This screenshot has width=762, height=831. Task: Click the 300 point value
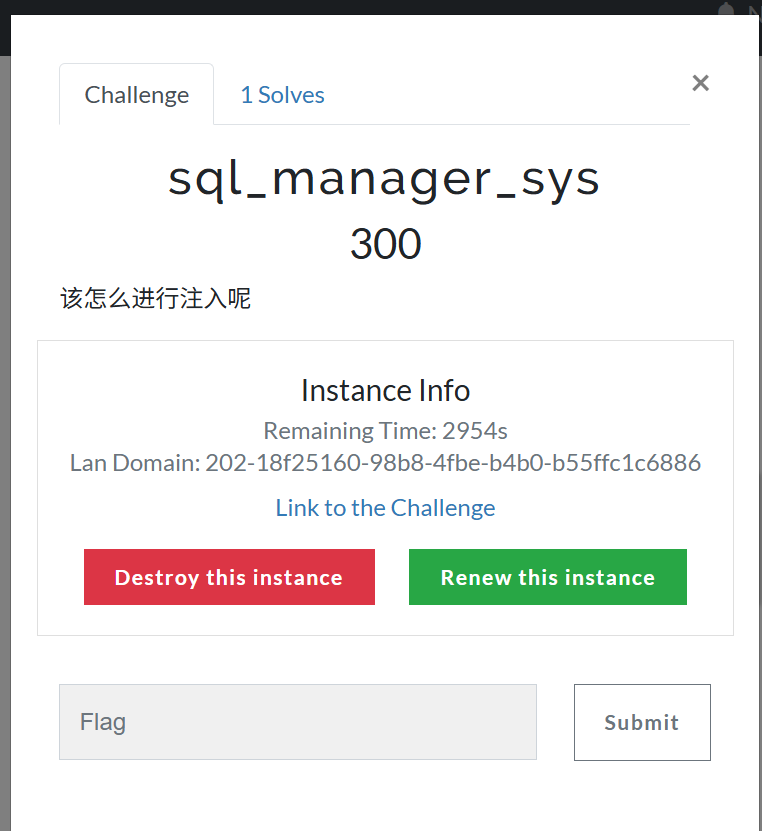tap(385, 244)
